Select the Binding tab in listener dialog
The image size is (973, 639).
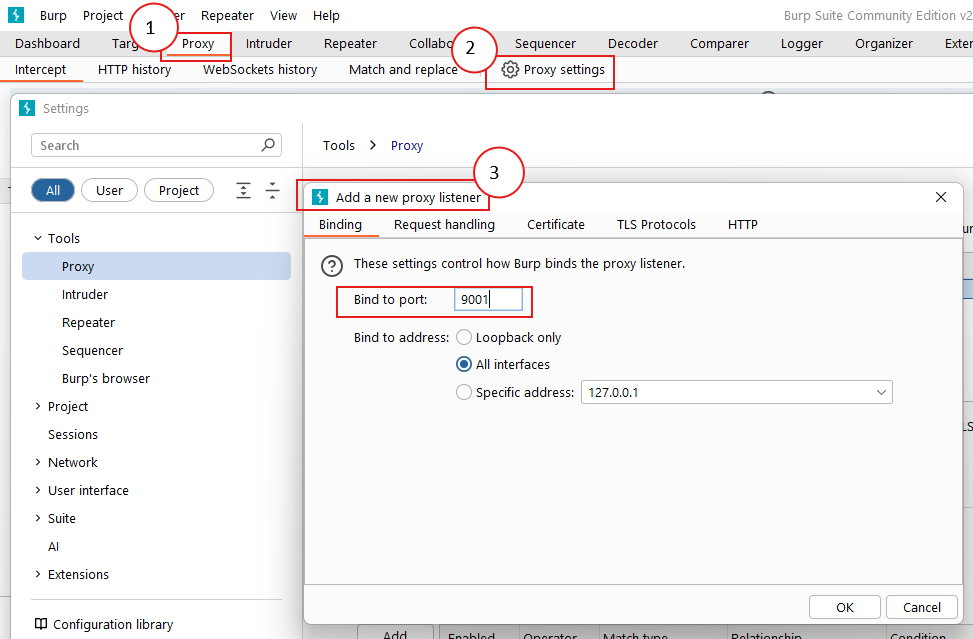click(x=340, y=225)
